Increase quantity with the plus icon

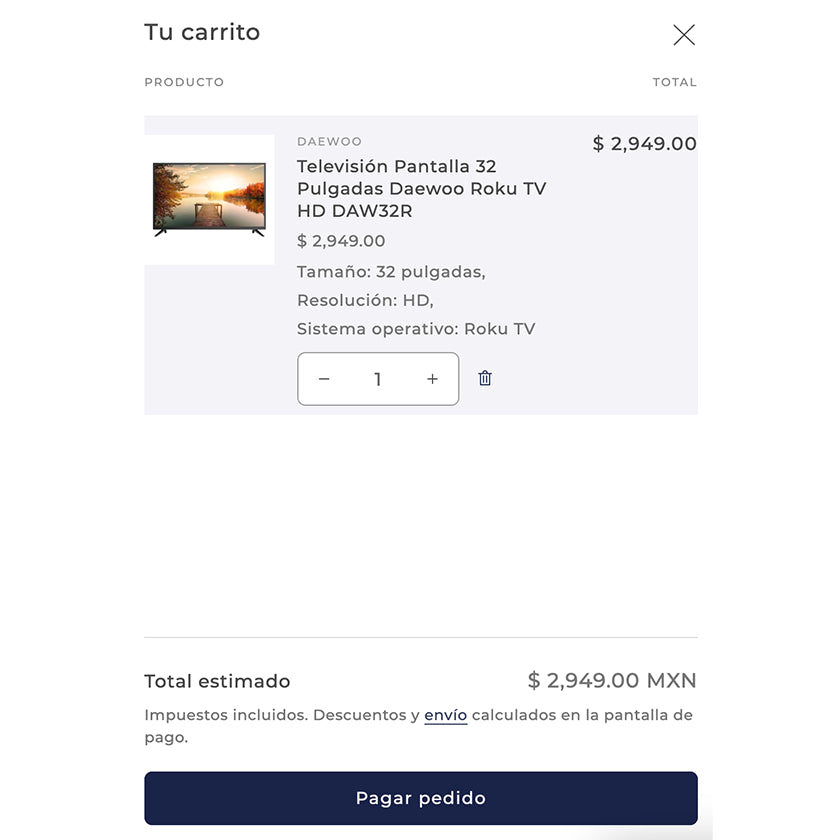click(x=432, y=379)
